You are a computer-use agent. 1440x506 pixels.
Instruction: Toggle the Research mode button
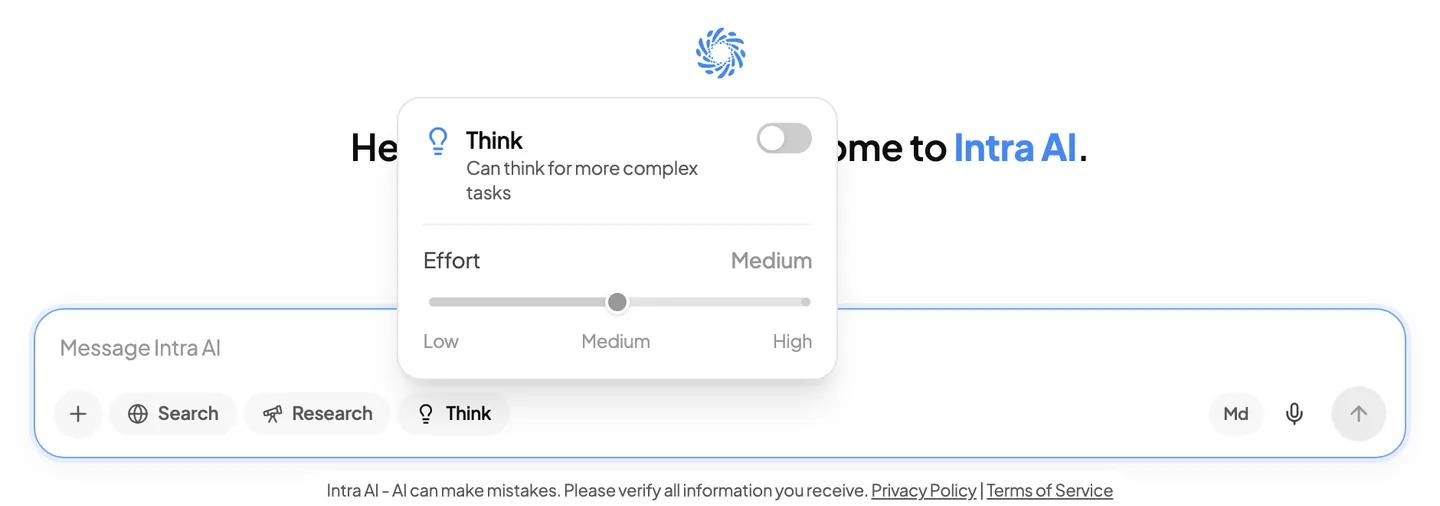[317, 414]
